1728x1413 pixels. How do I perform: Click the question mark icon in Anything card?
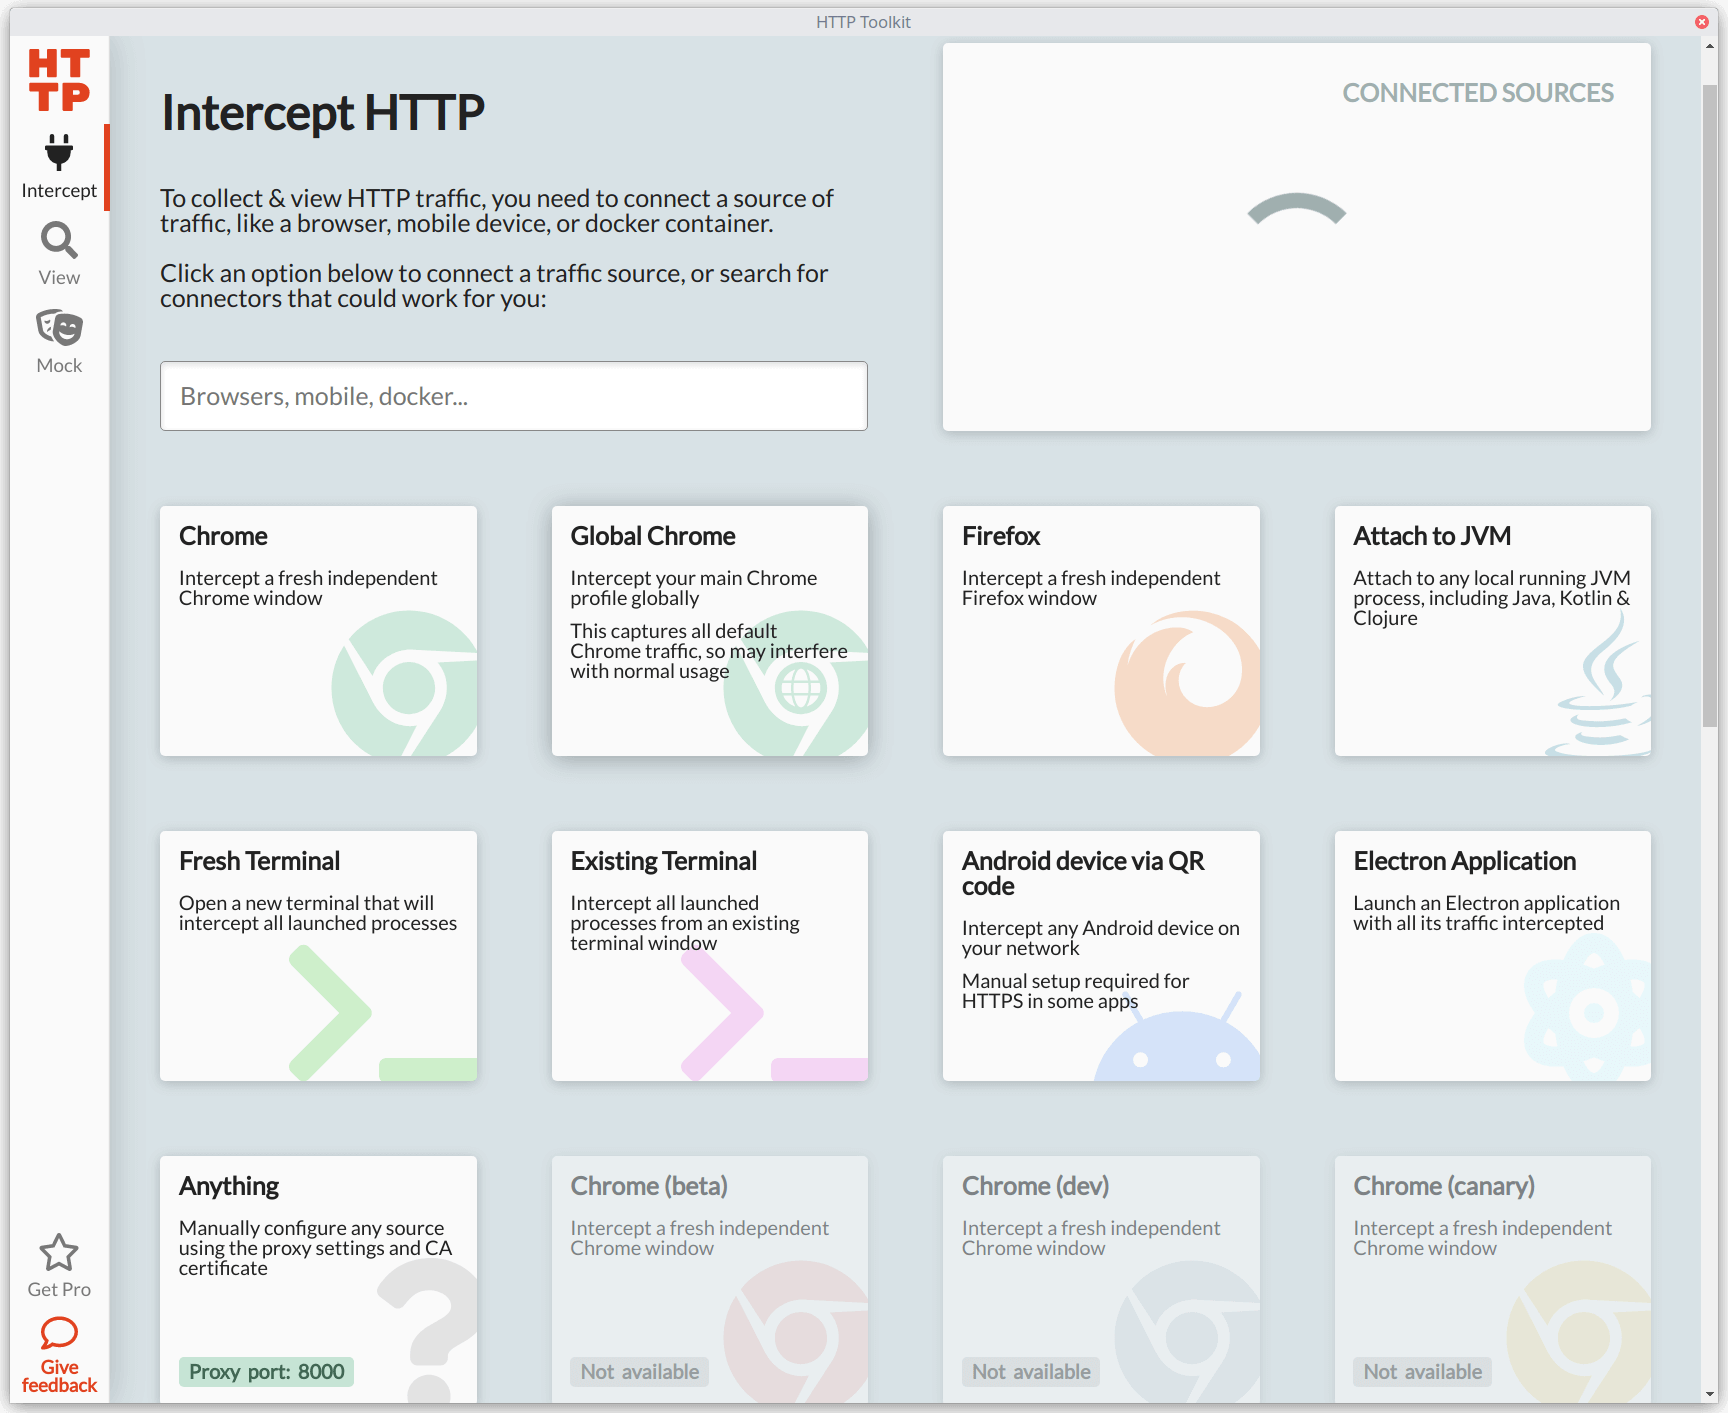click(428, 1330)
